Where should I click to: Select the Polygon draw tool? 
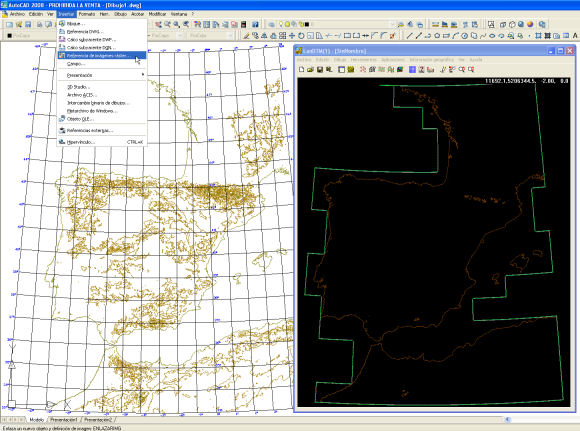(x=437, y=36)
